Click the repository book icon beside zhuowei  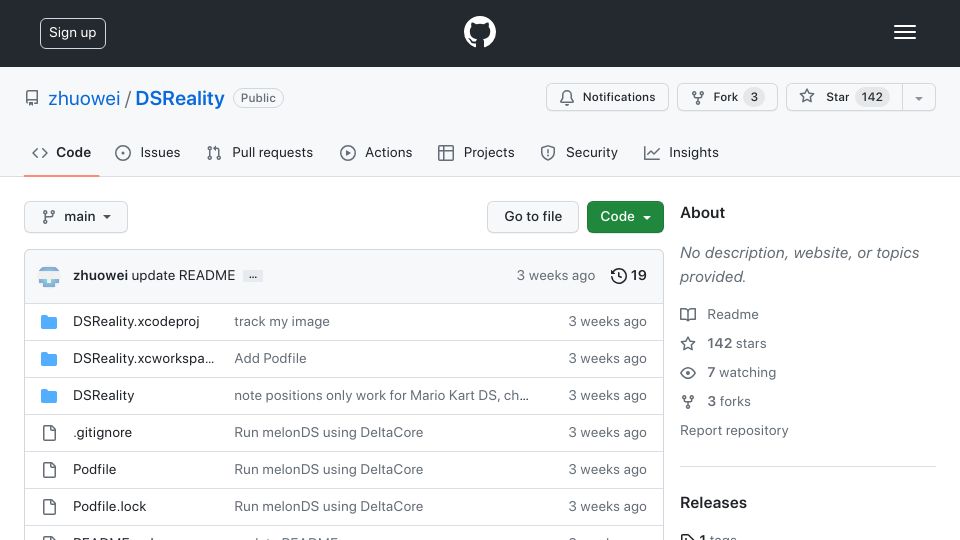pyautogui.click(x=32, y=98)
